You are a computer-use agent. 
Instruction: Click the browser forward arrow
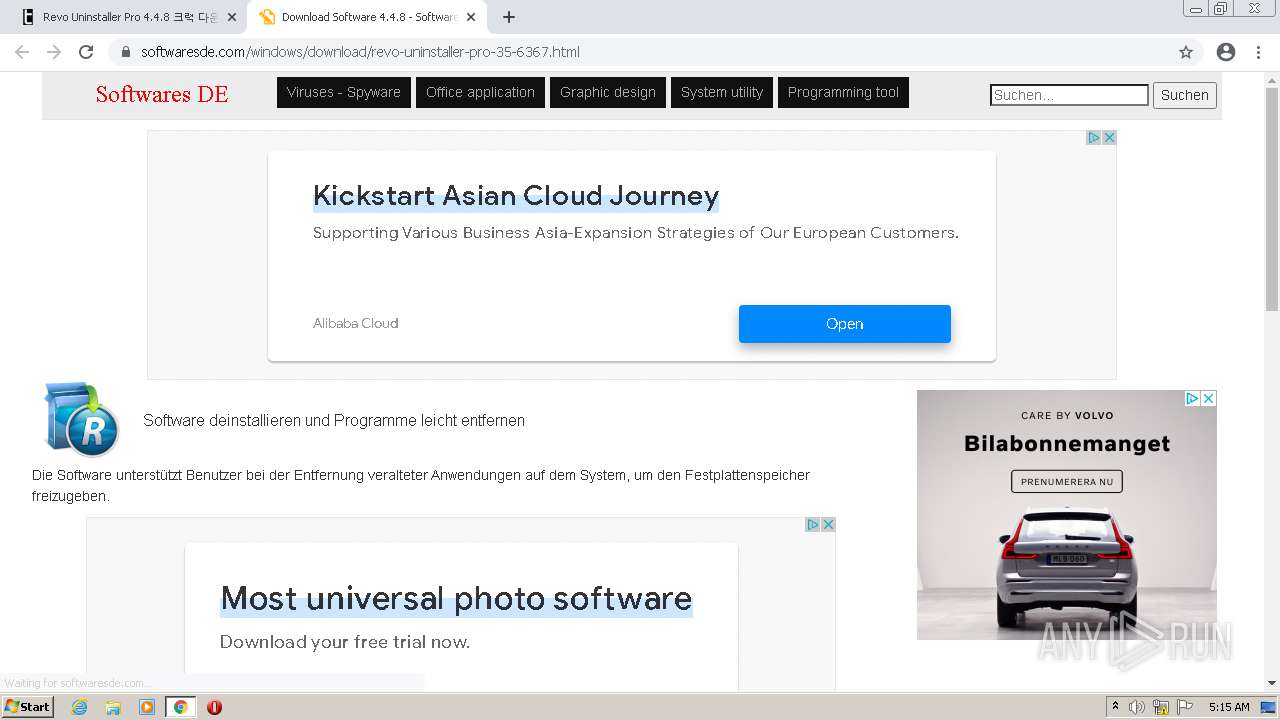[54, 52]
